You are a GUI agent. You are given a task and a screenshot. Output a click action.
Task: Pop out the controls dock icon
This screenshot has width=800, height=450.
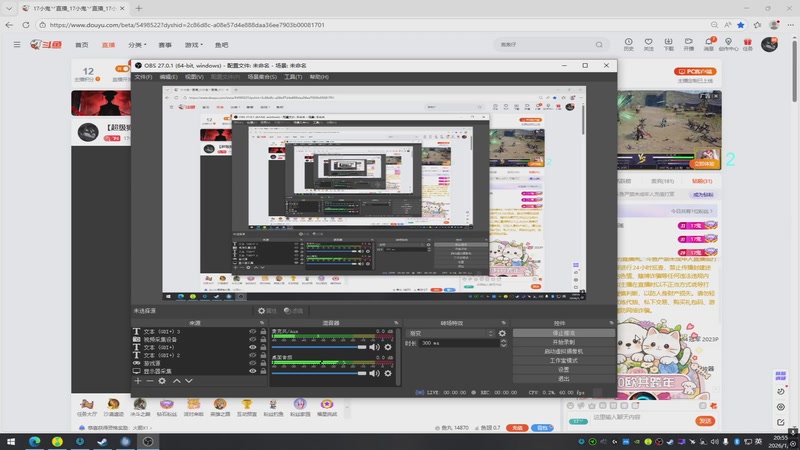(x=611, y=322)
